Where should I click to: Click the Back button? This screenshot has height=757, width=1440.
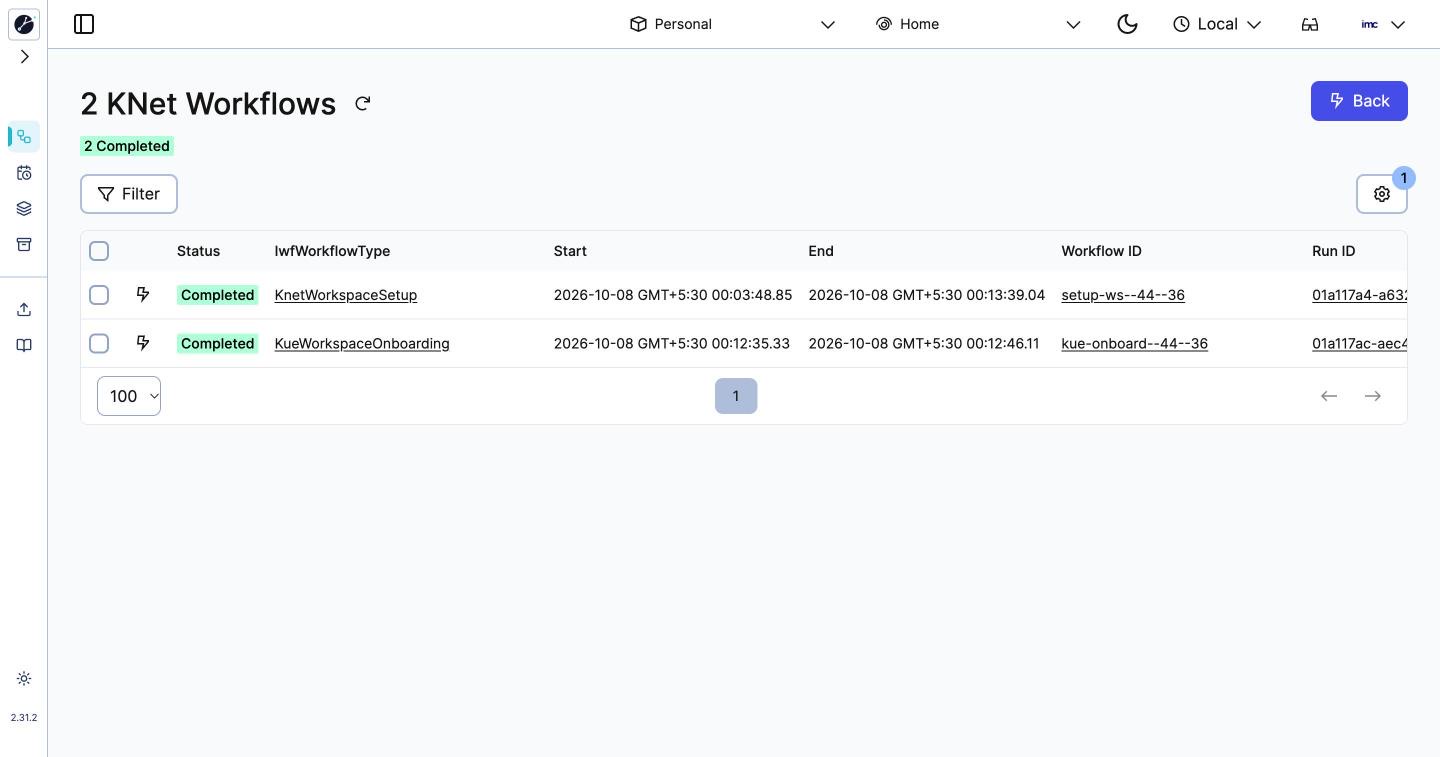click(x=1359, y=101)
